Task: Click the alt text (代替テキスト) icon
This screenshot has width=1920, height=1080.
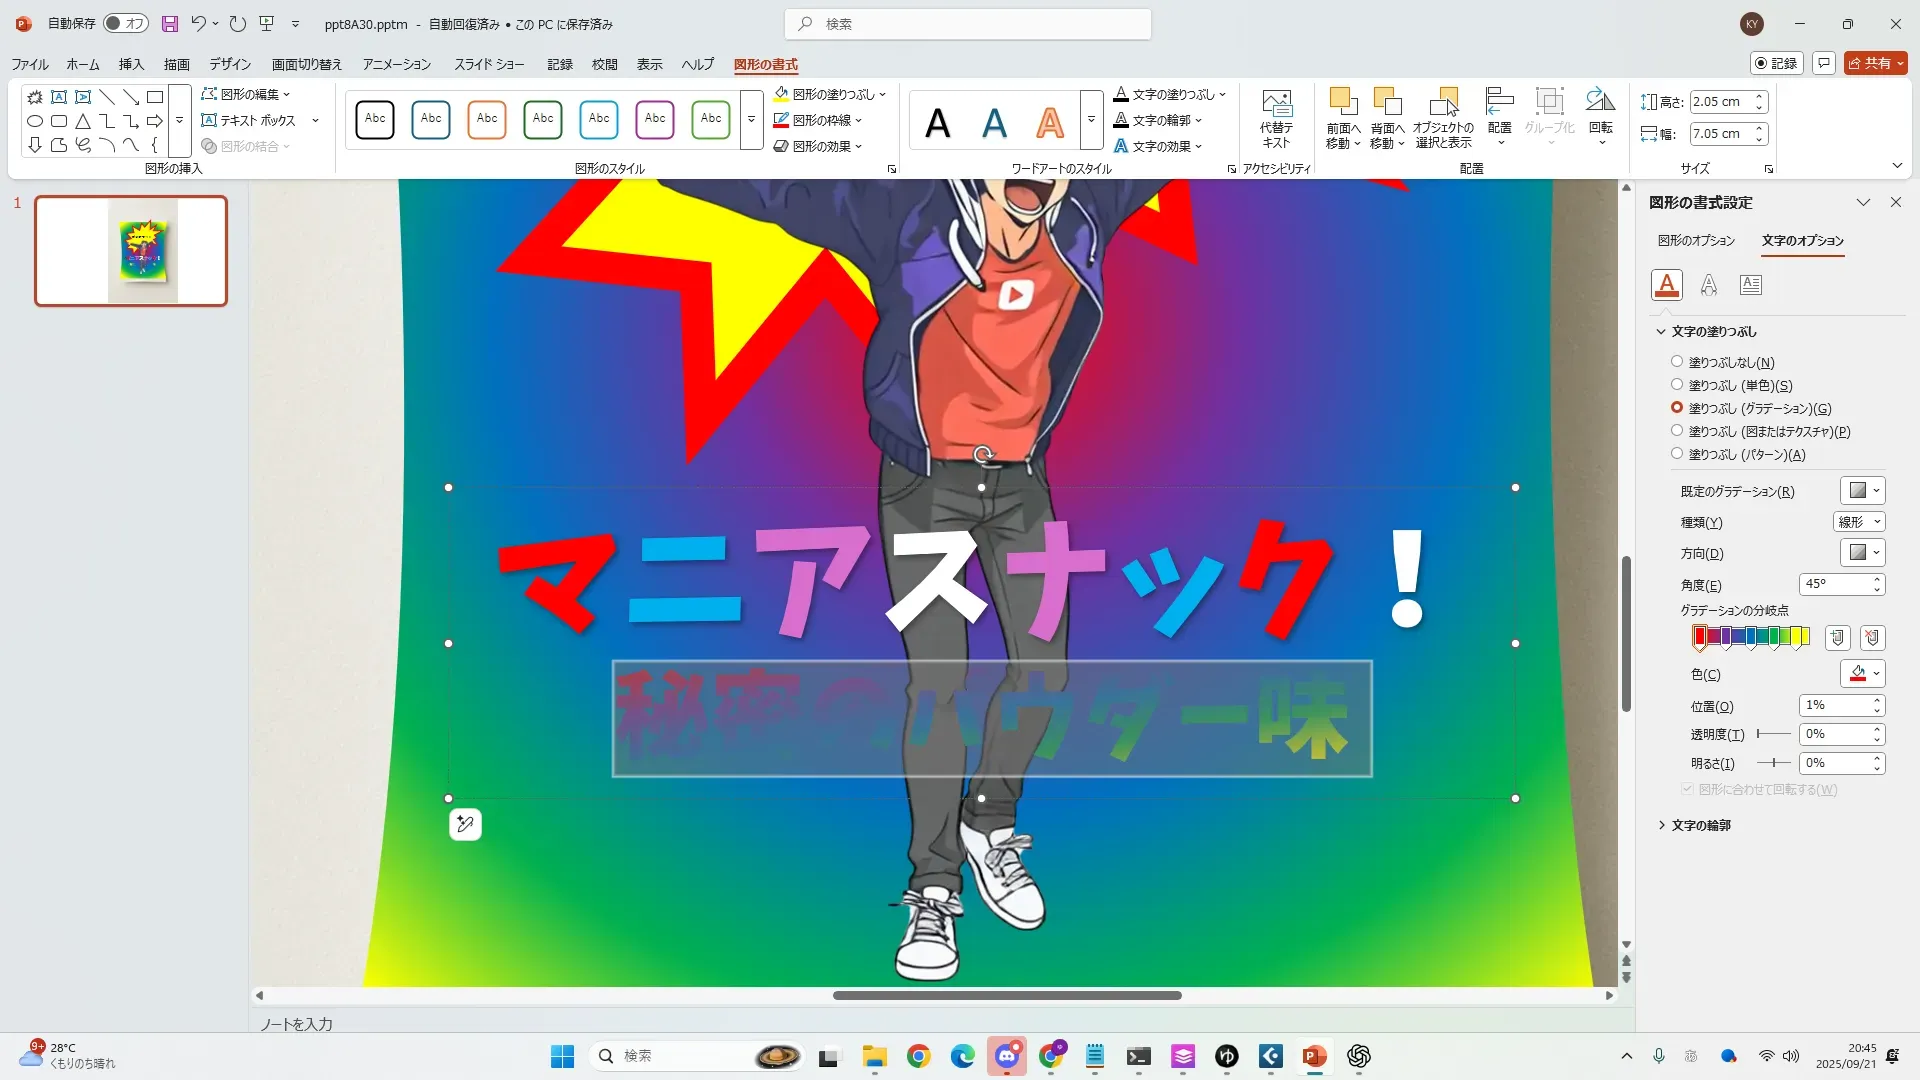Action: pyautogui.click(x=1276, y=105)
